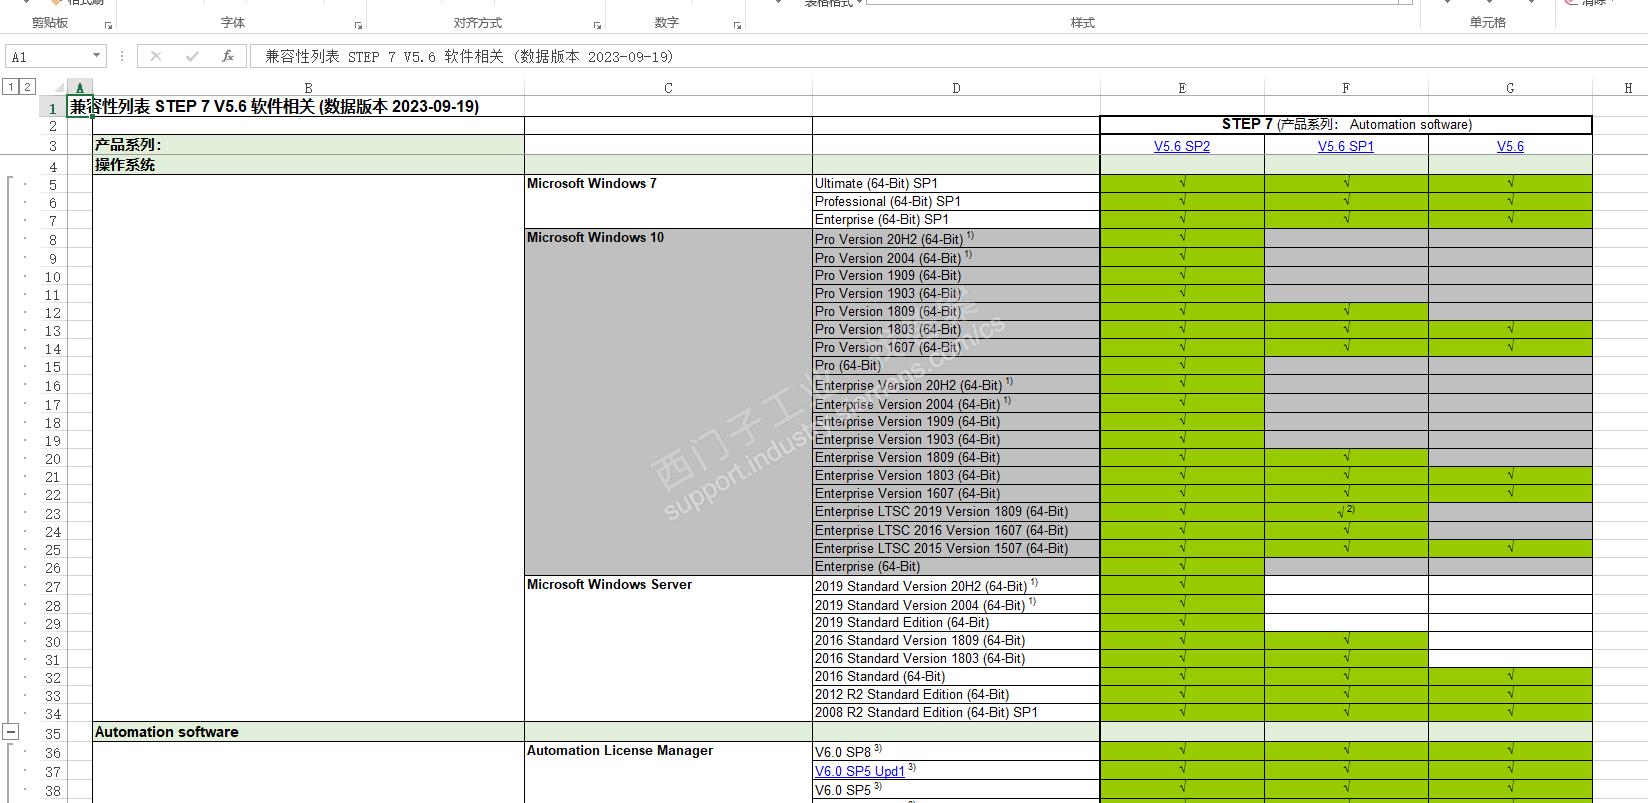Open the V5.6 hyperlink in column G
Image resolution: width=1648 pixels, height=803 pixels.
click(x=1510, y=146)
